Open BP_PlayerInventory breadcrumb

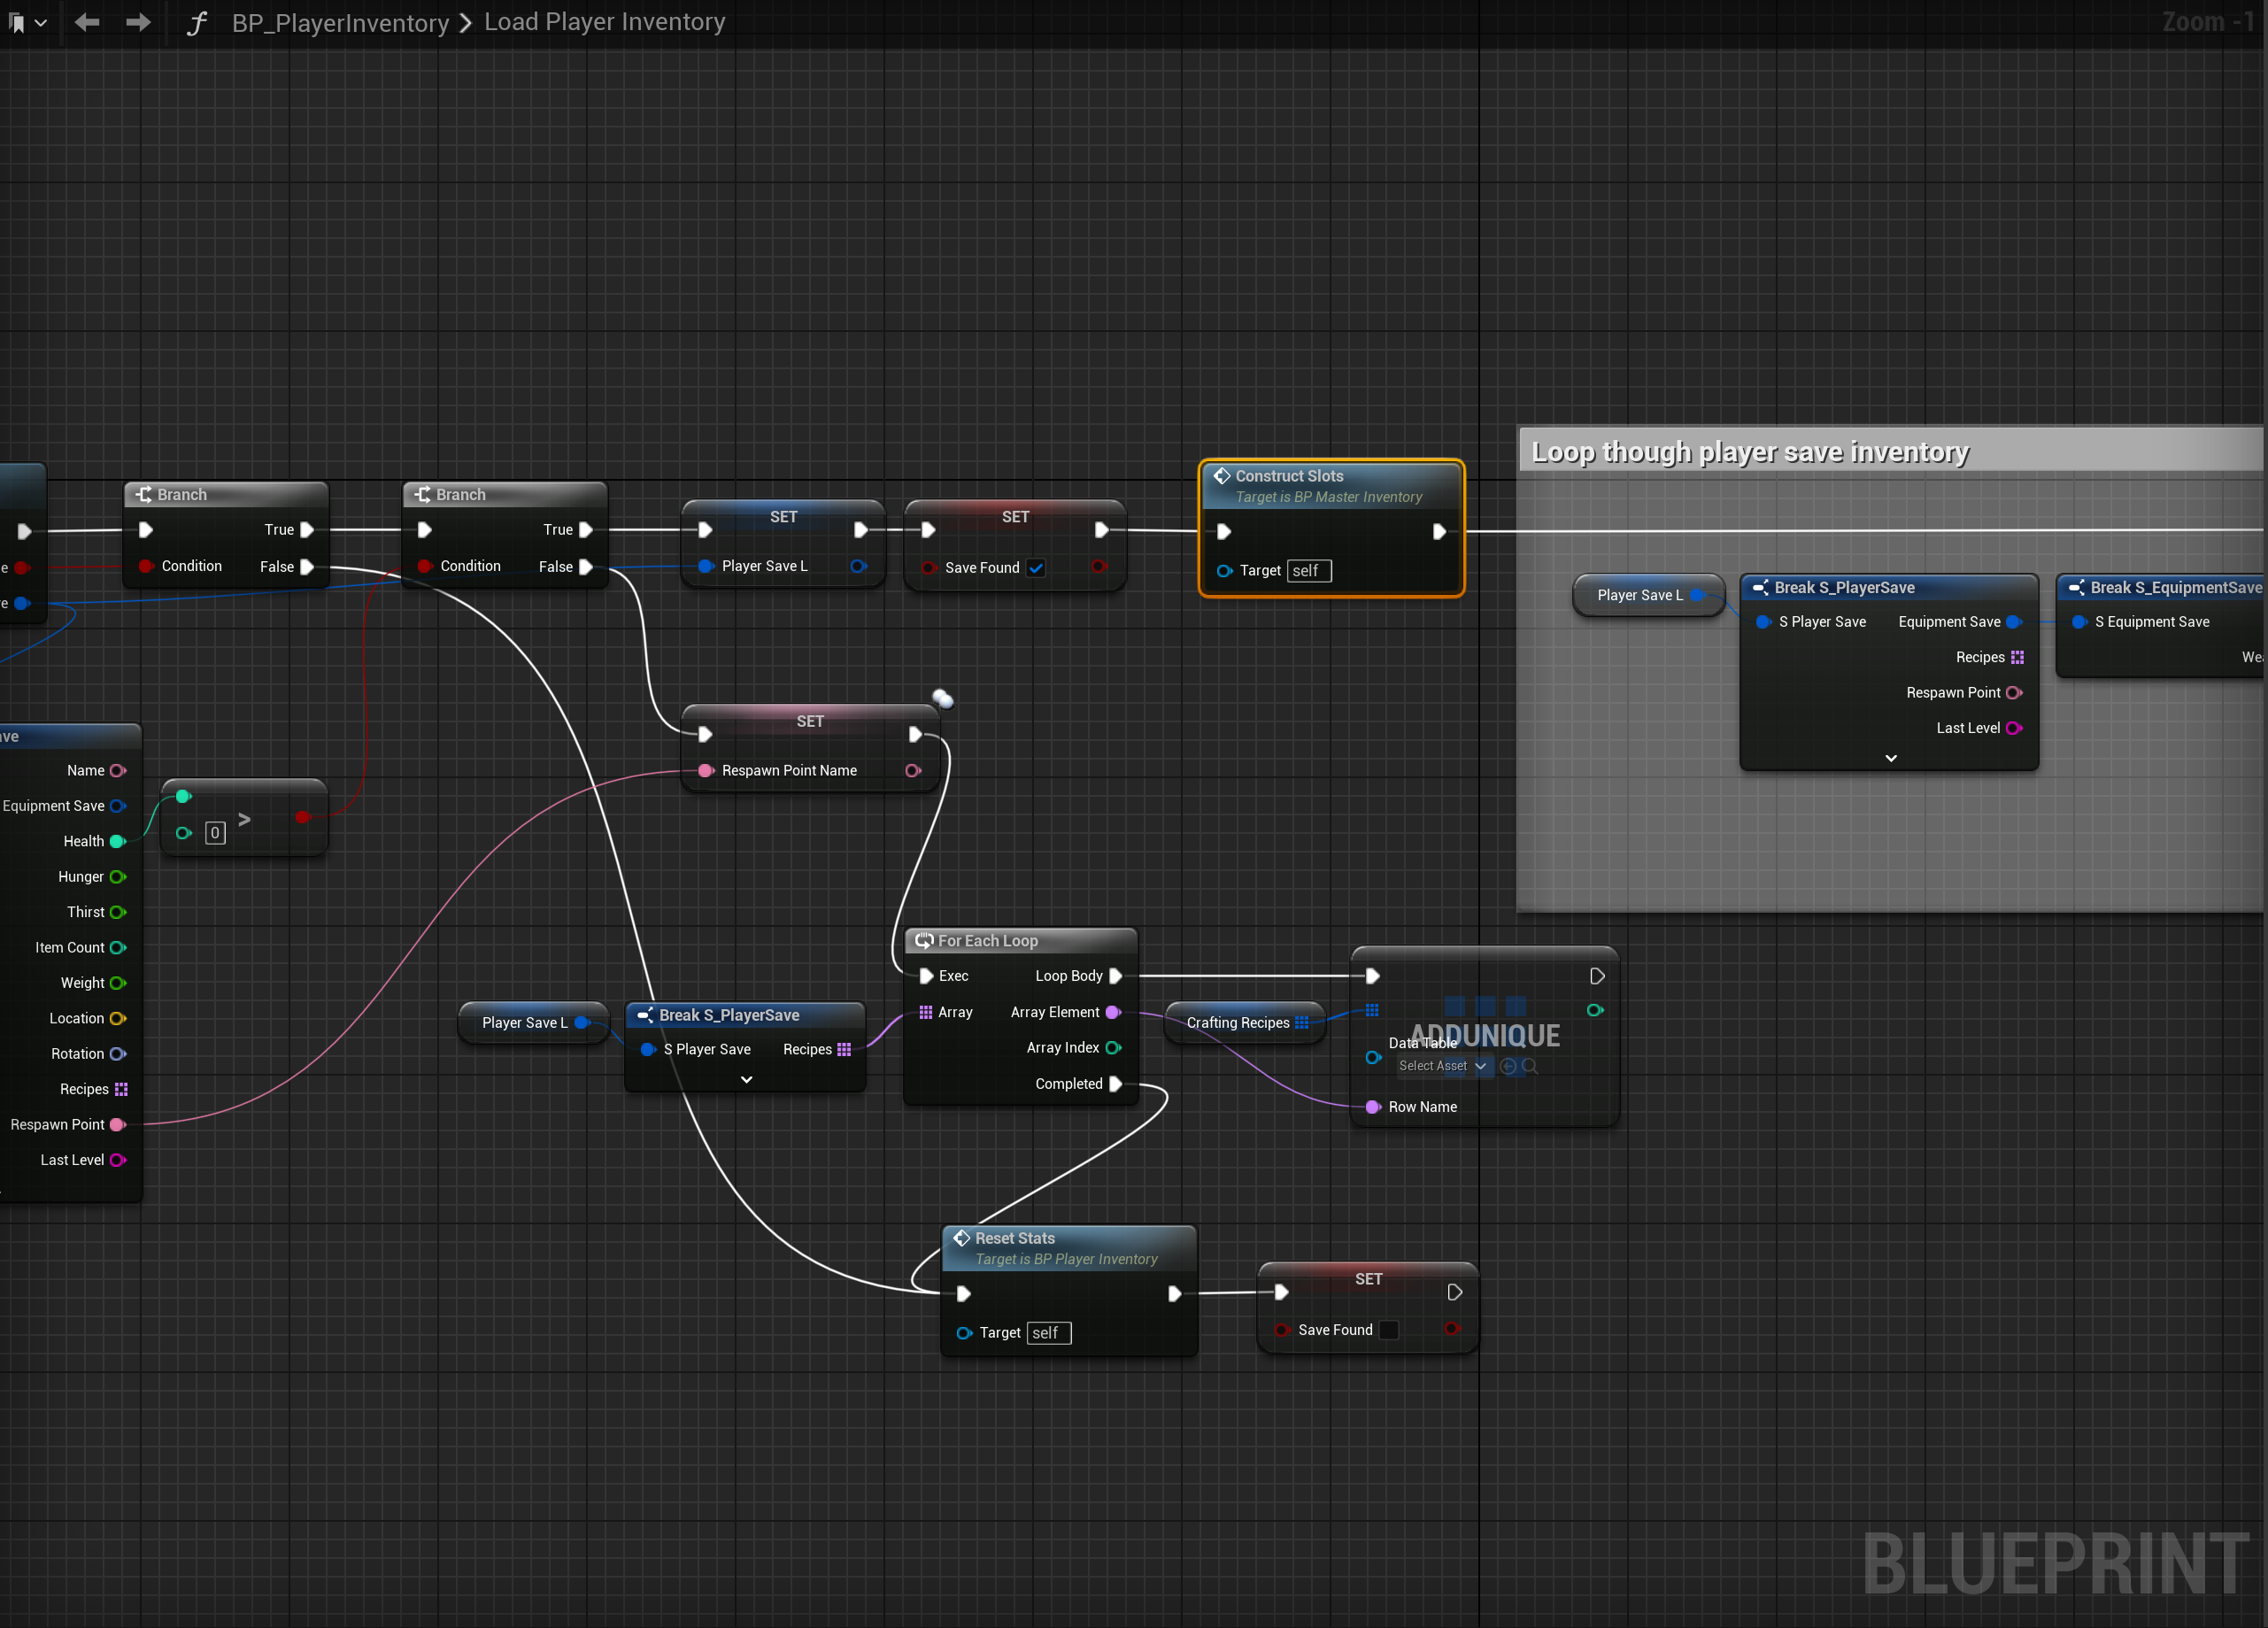340,23
